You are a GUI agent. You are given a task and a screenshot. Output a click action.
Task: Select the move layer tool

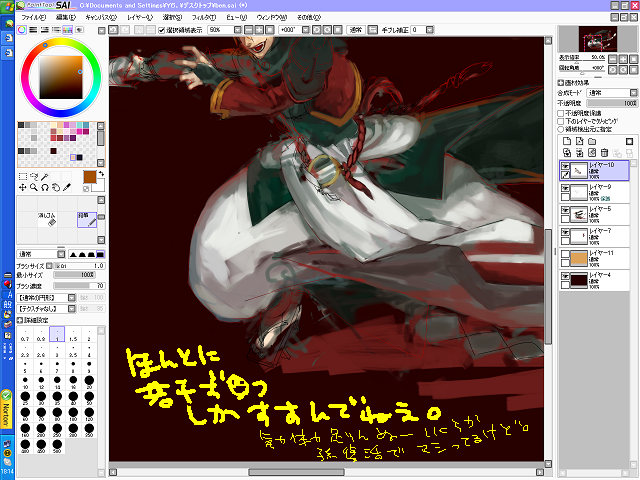23,187
